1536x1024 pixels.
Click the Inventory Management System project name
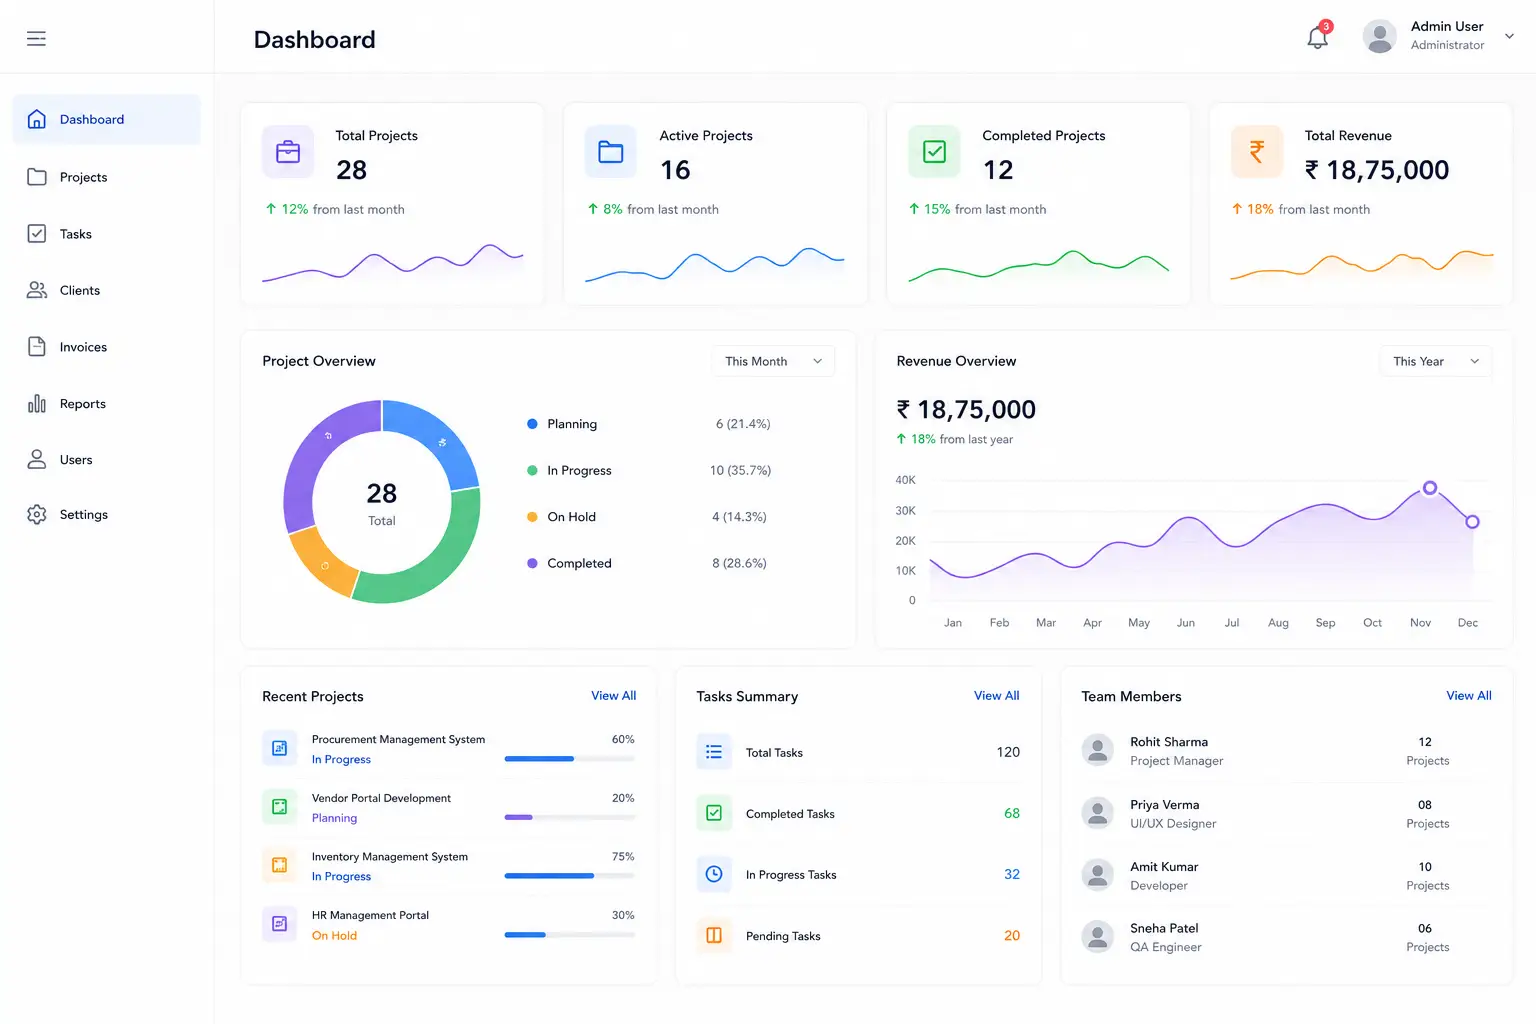[x=390, y=857]
